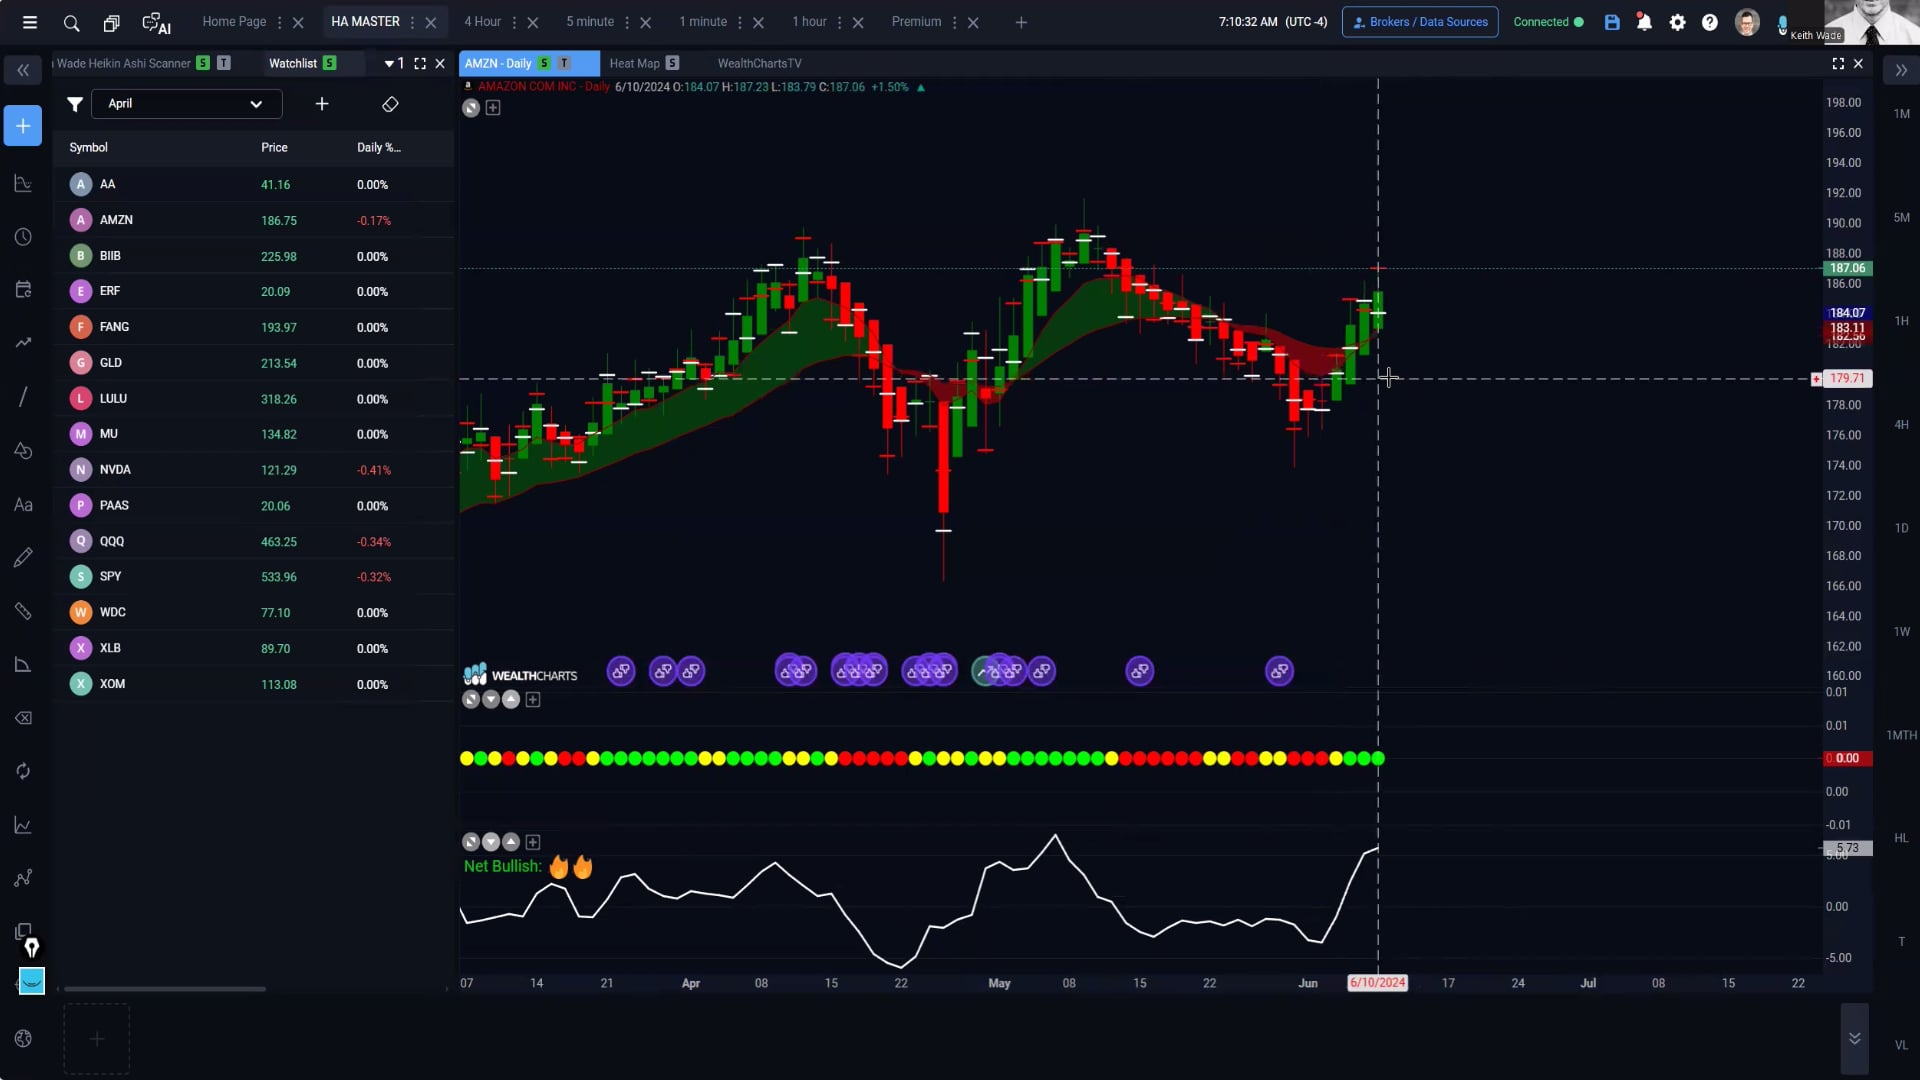This screenshot has width=1920, height=1080.
Task: Toggle the 1M timeframe in right sidebar
Action: 1901,114
